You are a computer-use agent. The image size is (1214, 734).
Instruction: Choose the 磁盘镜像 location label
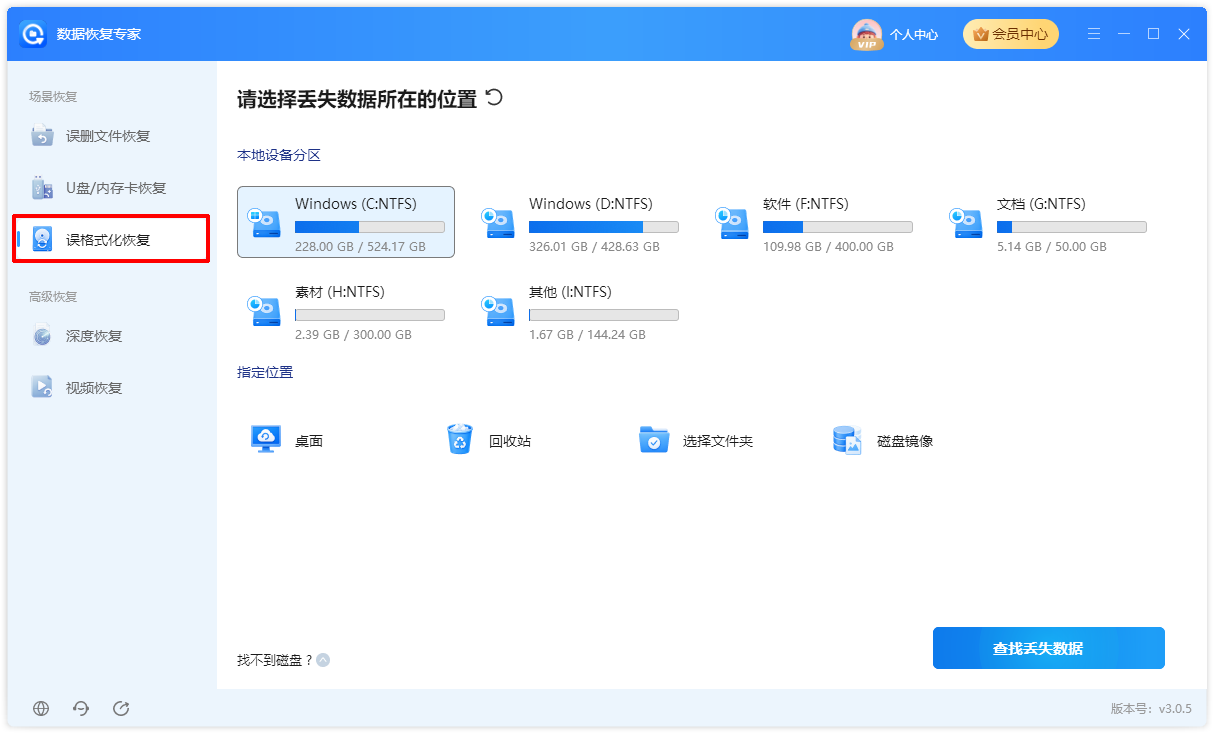pos(905,441)
